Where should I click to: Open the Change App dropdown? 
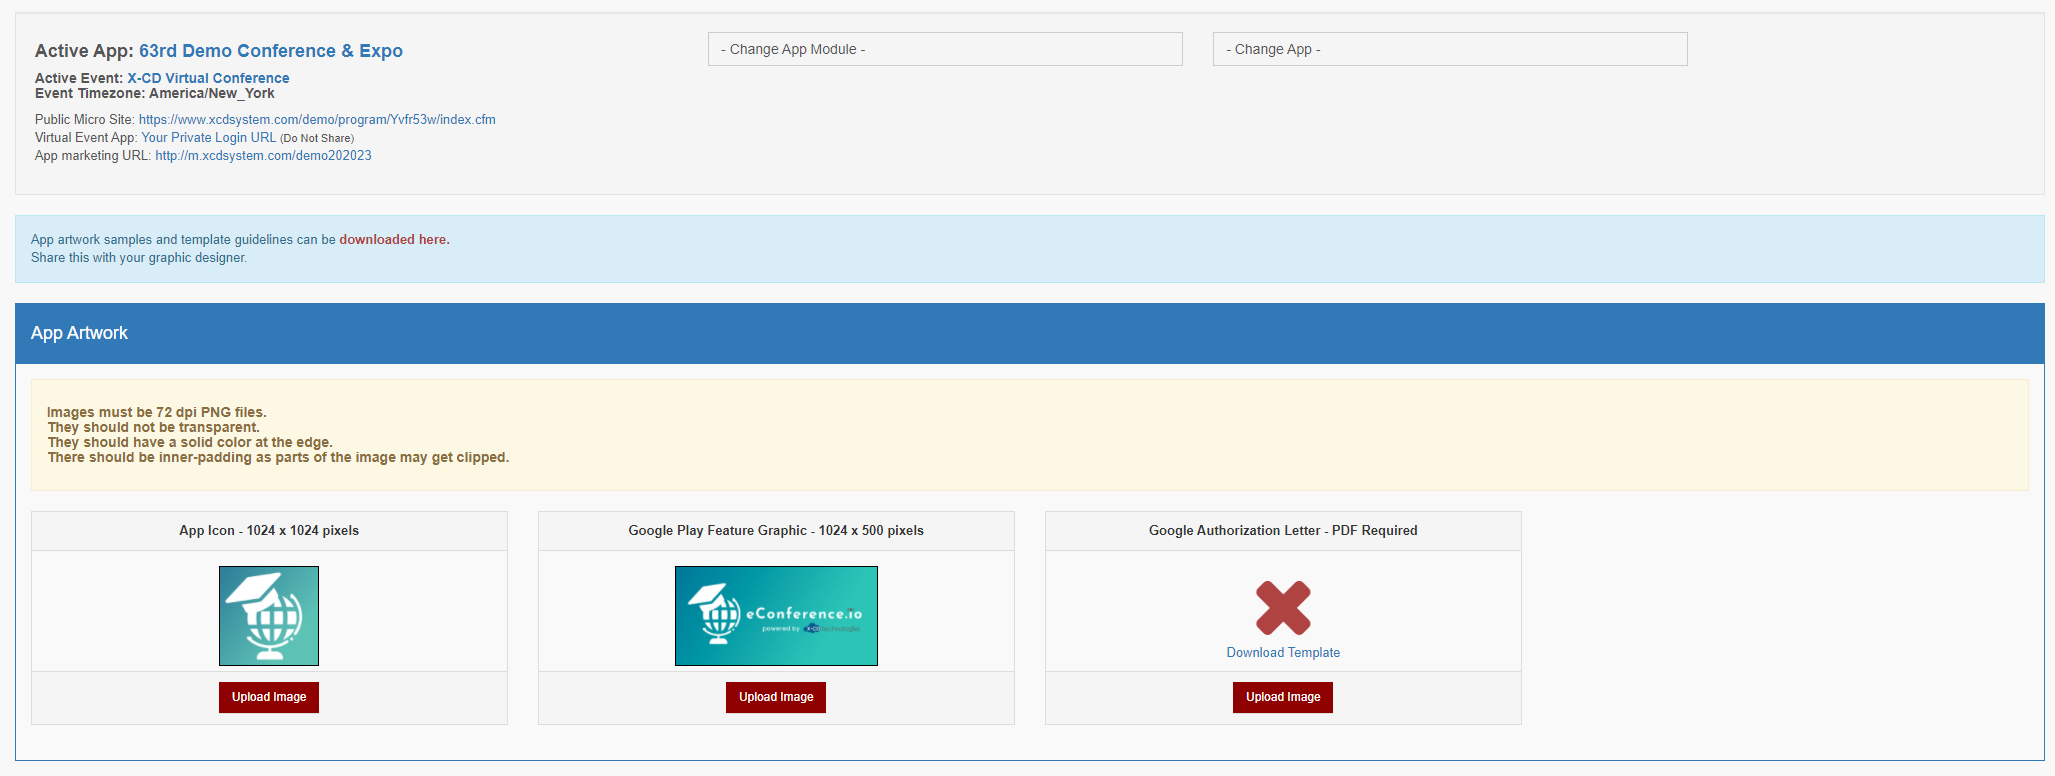(x=1450, y=49)
